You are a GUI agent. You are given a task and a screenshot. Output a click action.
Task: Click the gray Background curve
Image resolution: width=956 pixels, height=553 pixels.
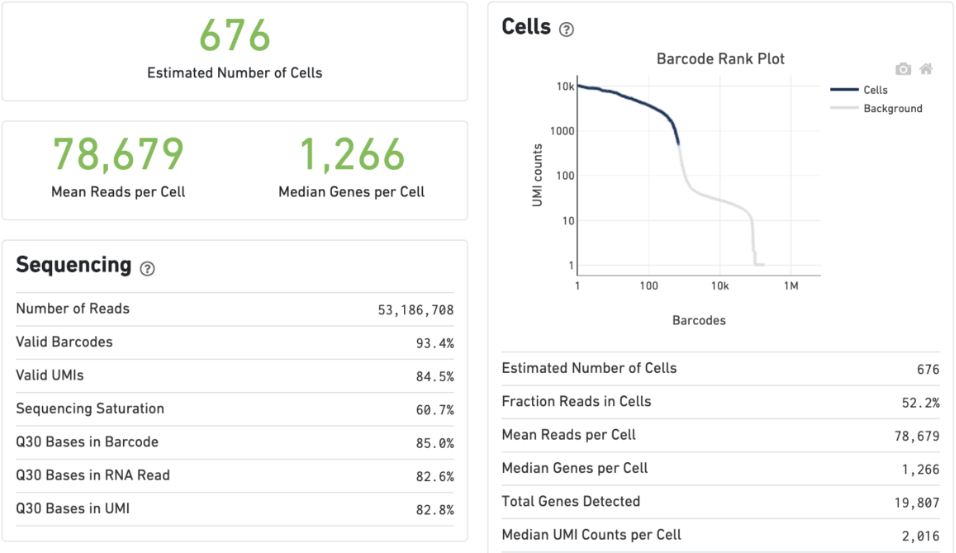coord(719,201)
